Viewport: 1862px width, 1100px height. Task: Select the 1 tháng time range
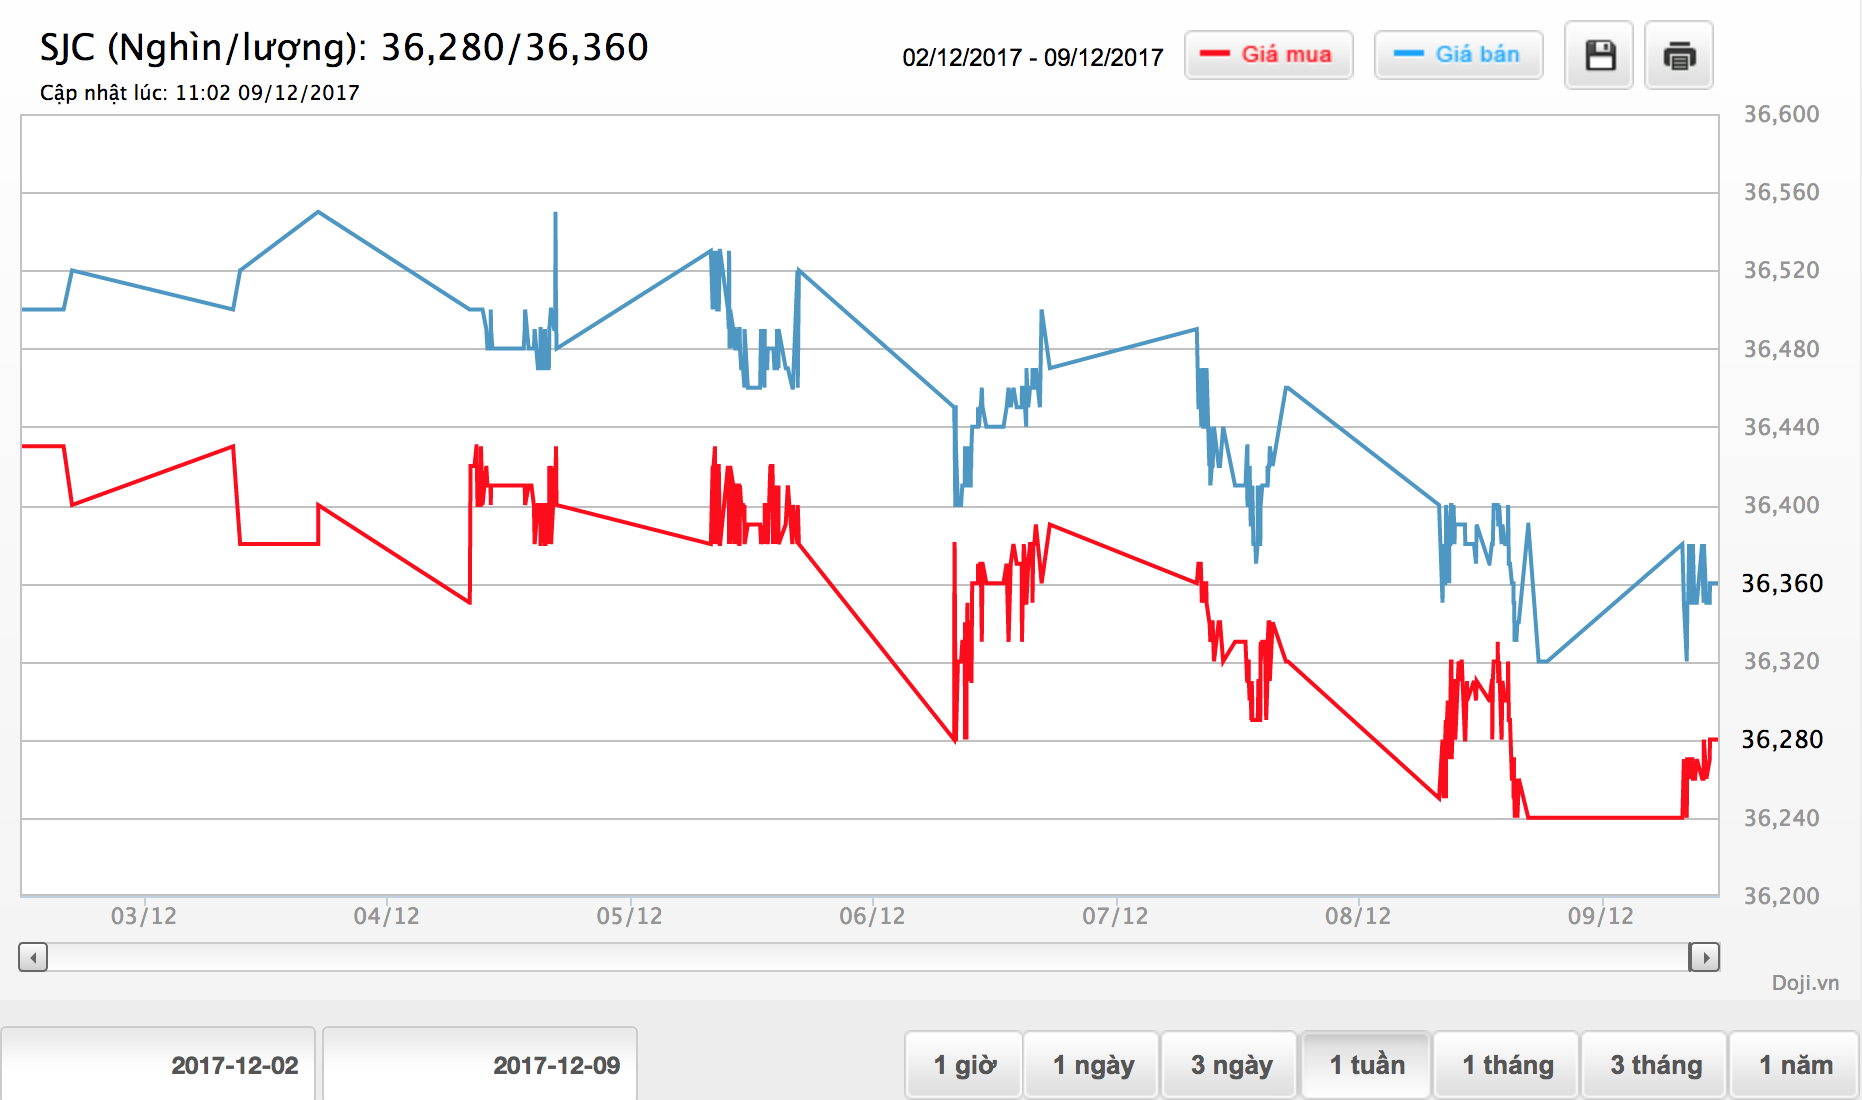[1507, 1065]
